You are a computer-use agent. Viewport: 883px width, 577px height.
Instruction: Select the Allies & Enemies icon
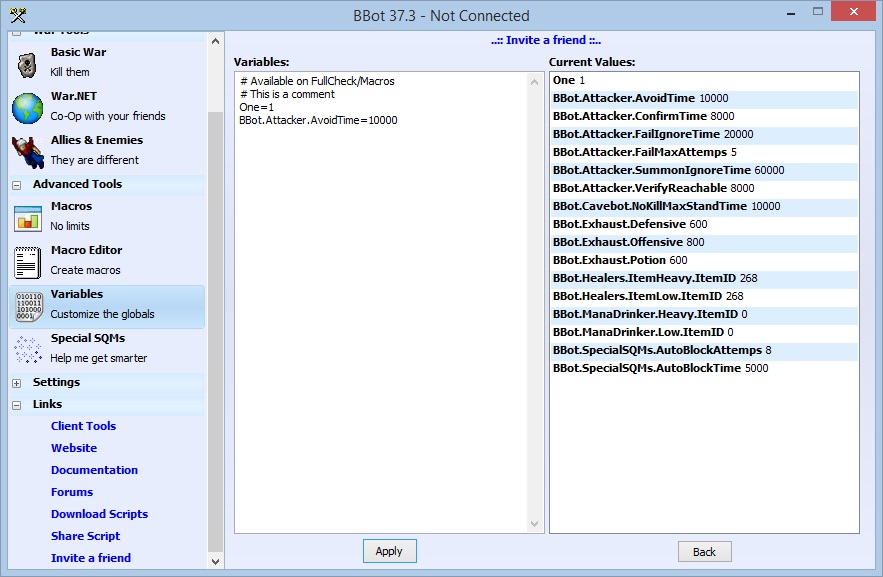click(x=27, y=151)
